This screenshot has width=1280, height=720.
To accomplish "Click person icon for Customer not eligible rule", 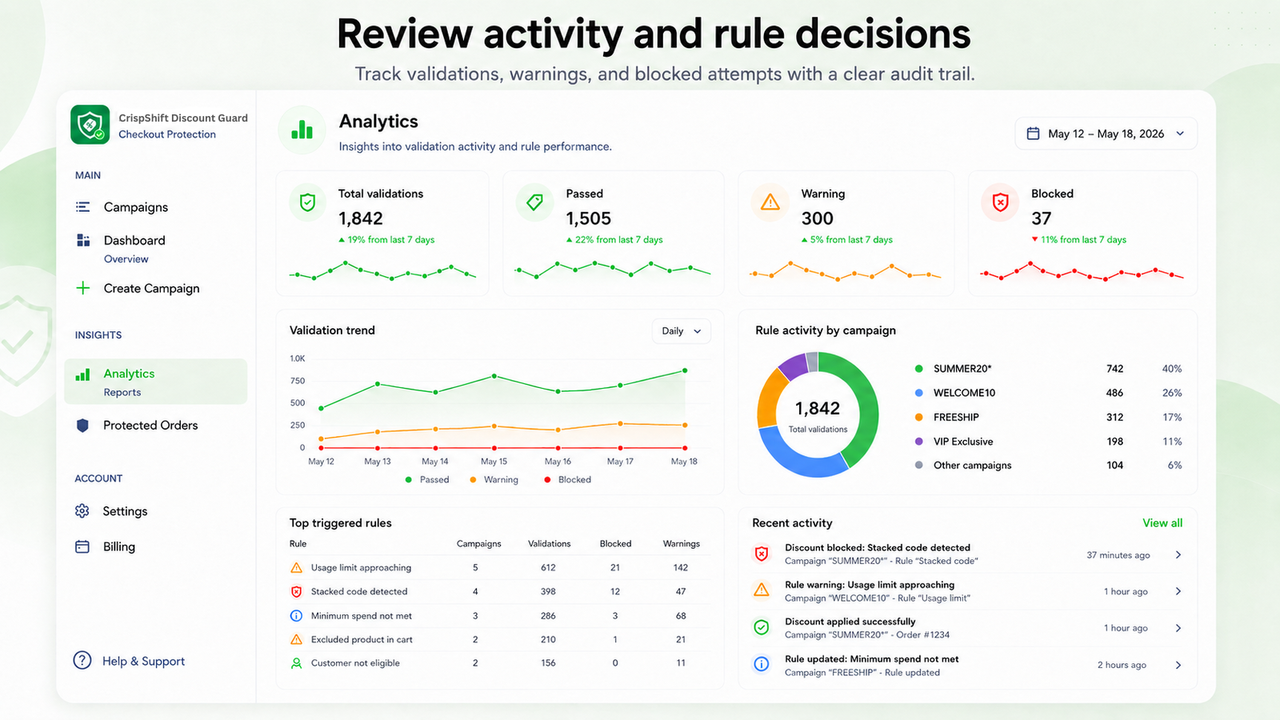I will pyautogui.click(x=296, y=663).
